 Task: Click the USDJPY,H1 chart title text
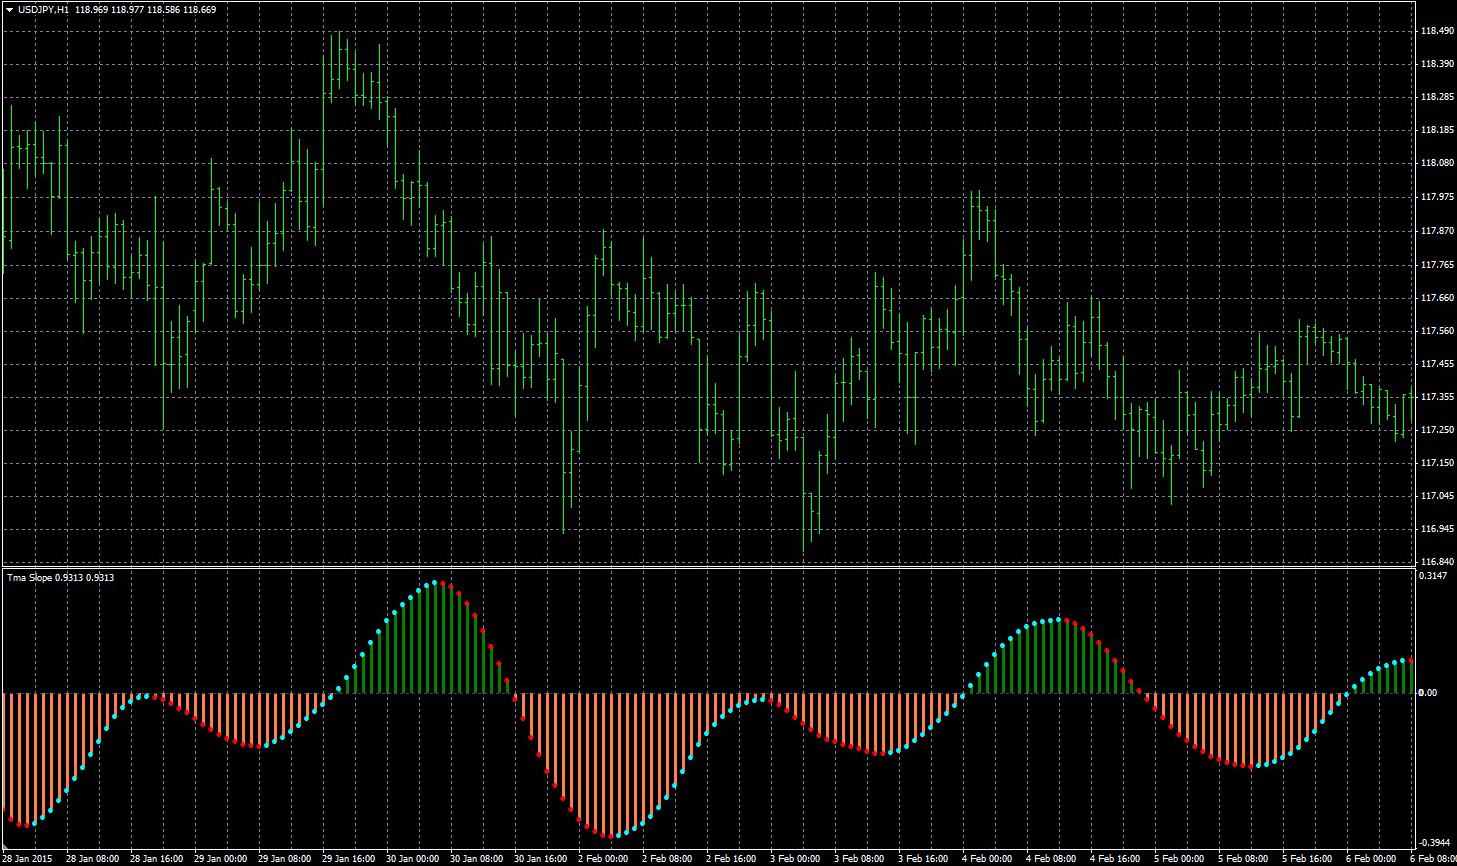point(44,9)
